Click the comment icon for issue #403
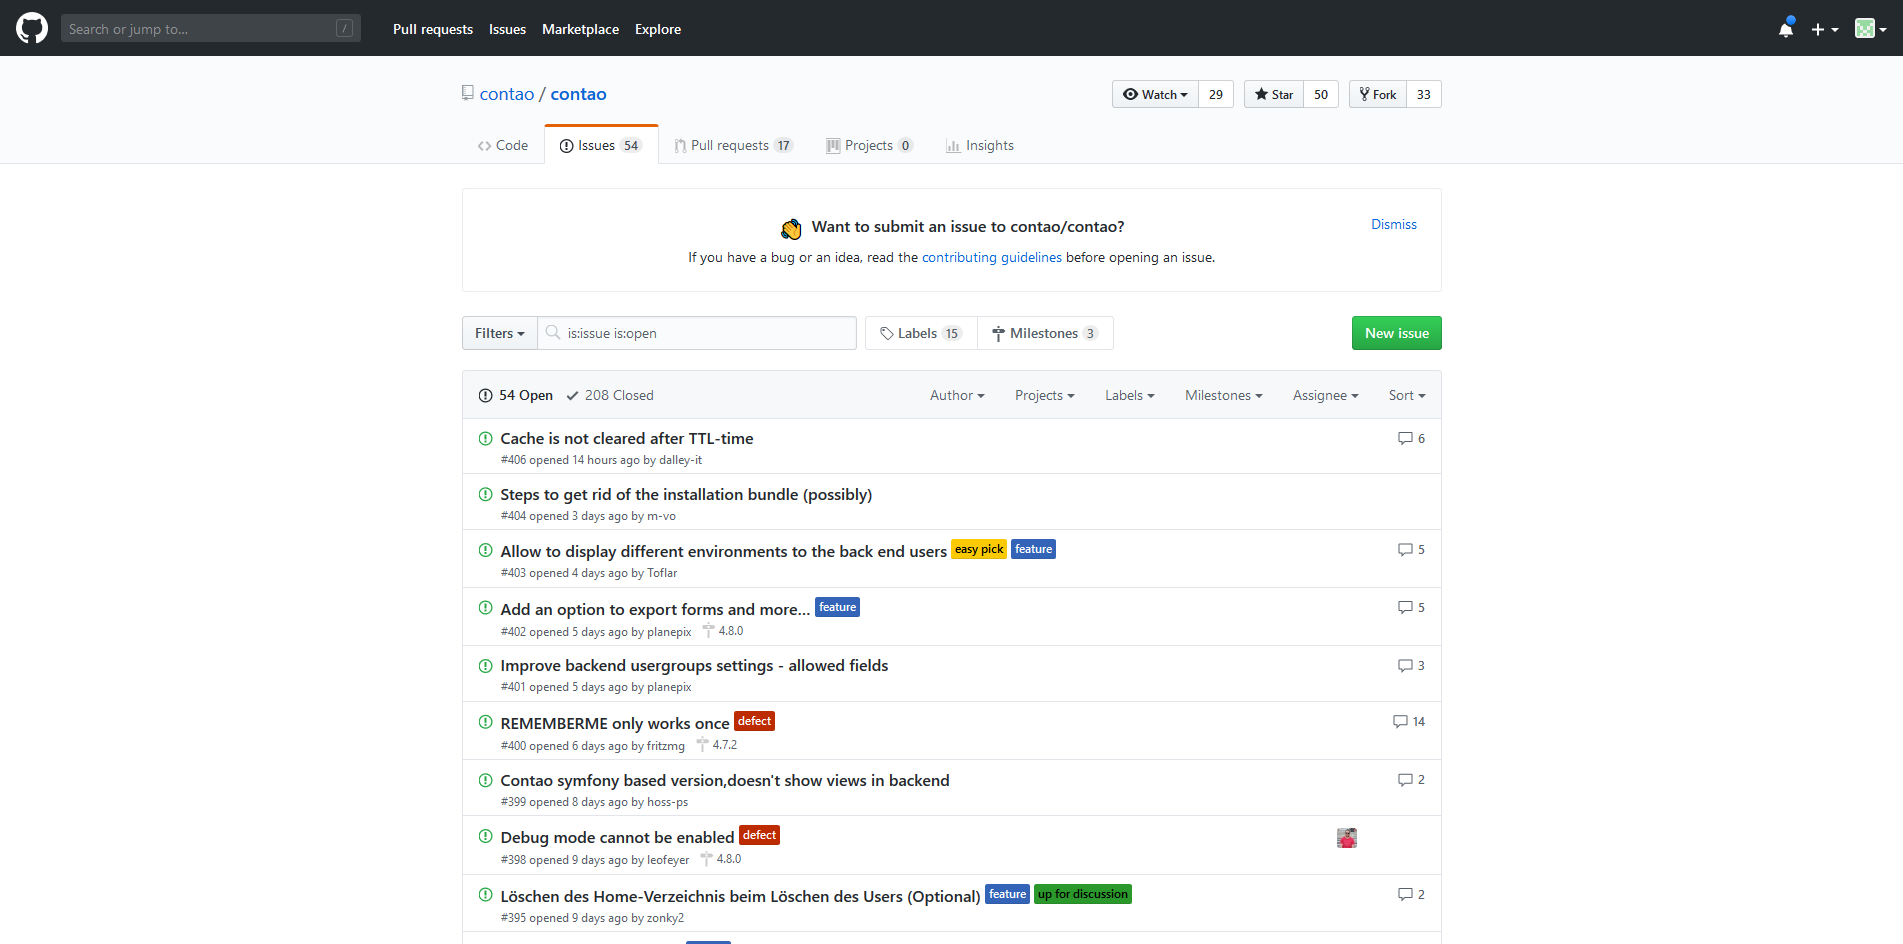Image resolution: width=1903 pixels, height=944 pixels. pos(1405,549)
